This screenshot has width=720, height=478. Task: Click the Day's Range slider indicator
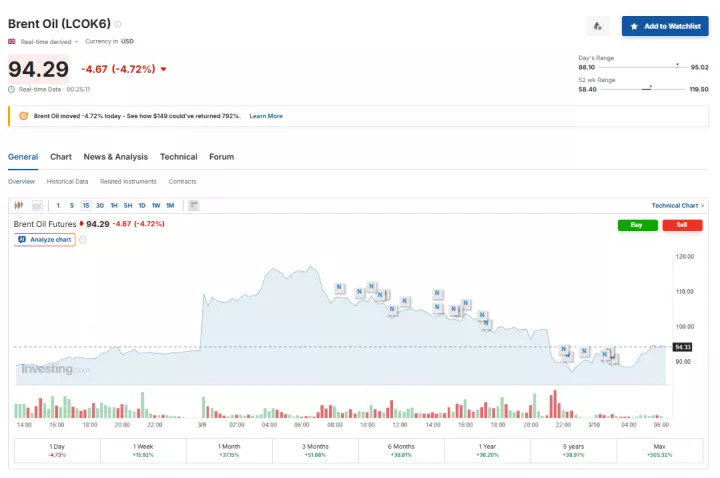(x=677, y=66)
